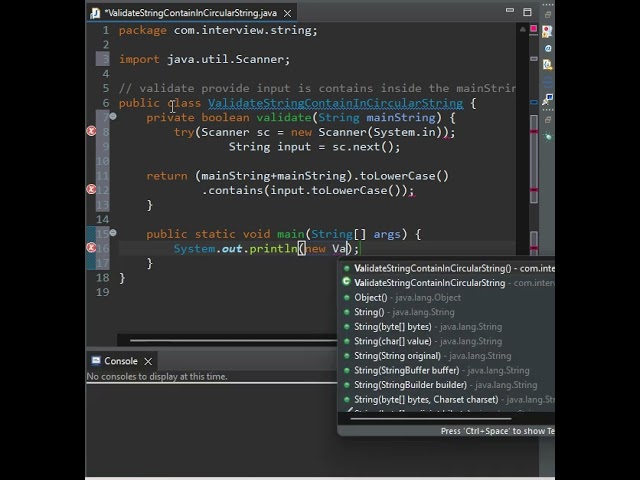The width and height of the screenshot is (640, 480).
Task: Jump to red overview marker for line 12 error
Action: (x=533, y=190)
